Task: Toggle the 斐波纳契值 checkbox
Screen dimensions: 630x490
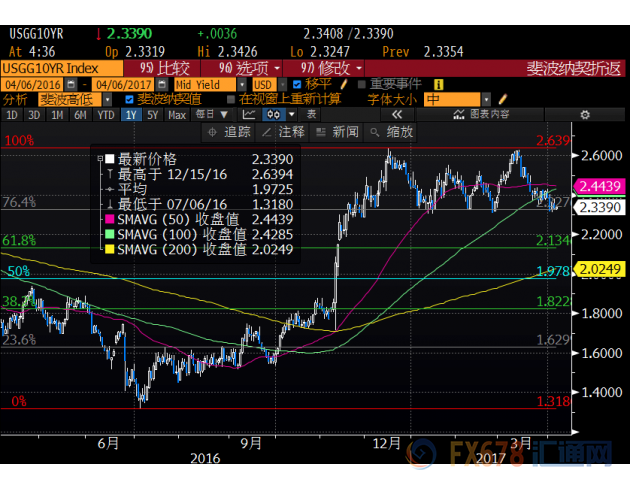Action: tap(129, 99)
